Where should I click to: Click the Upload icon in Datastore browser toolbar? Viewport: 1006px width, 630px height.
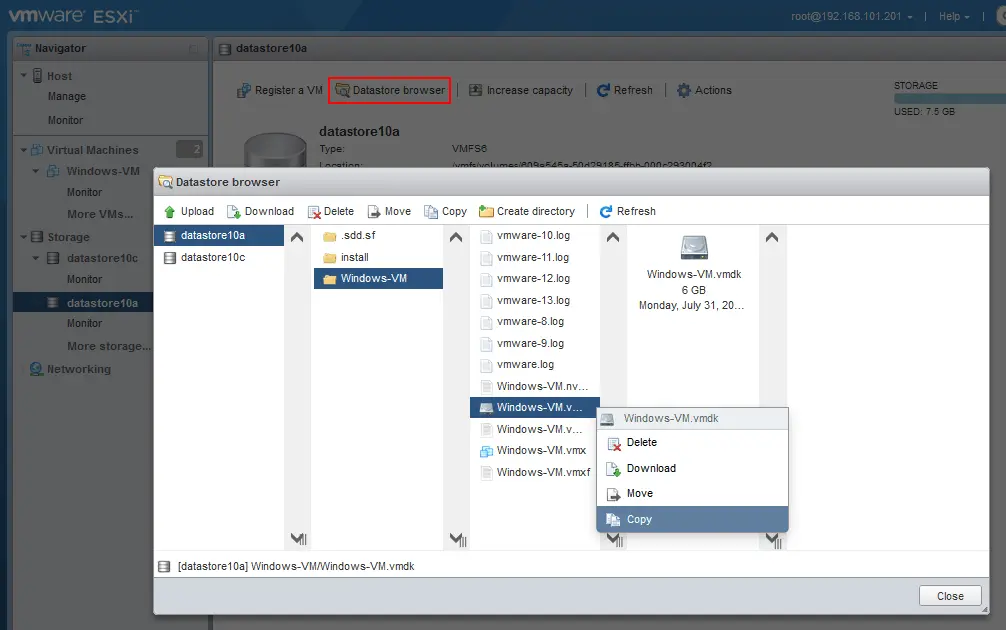[169, 212]
